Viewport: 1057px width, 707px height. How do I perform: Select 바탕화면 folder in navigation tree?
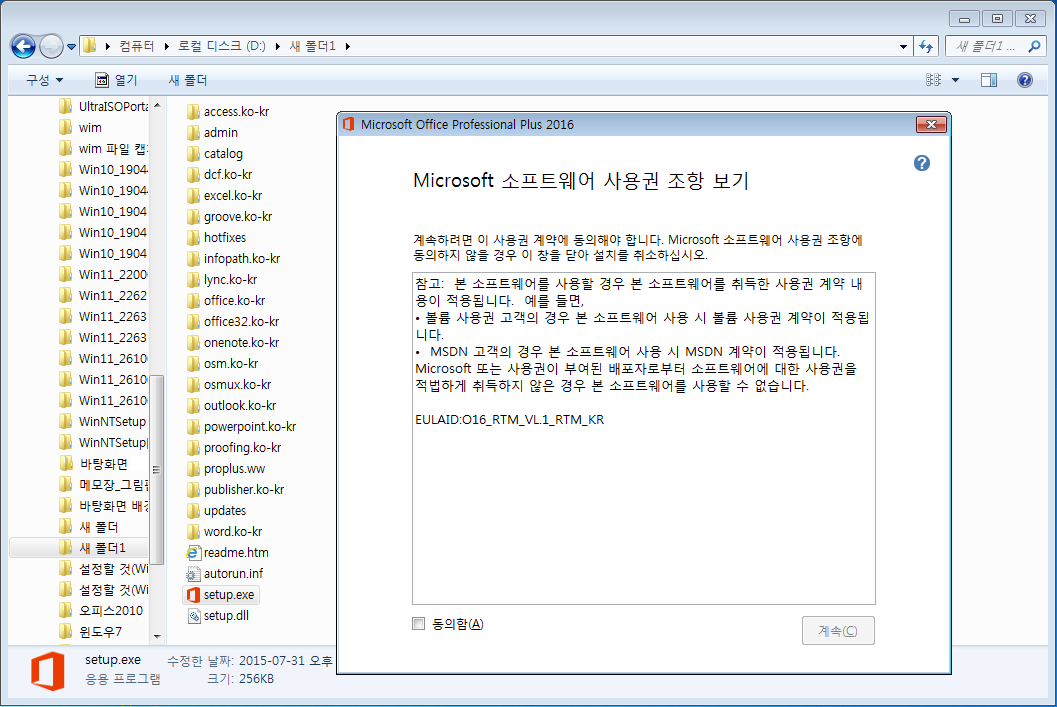[94, 464]
